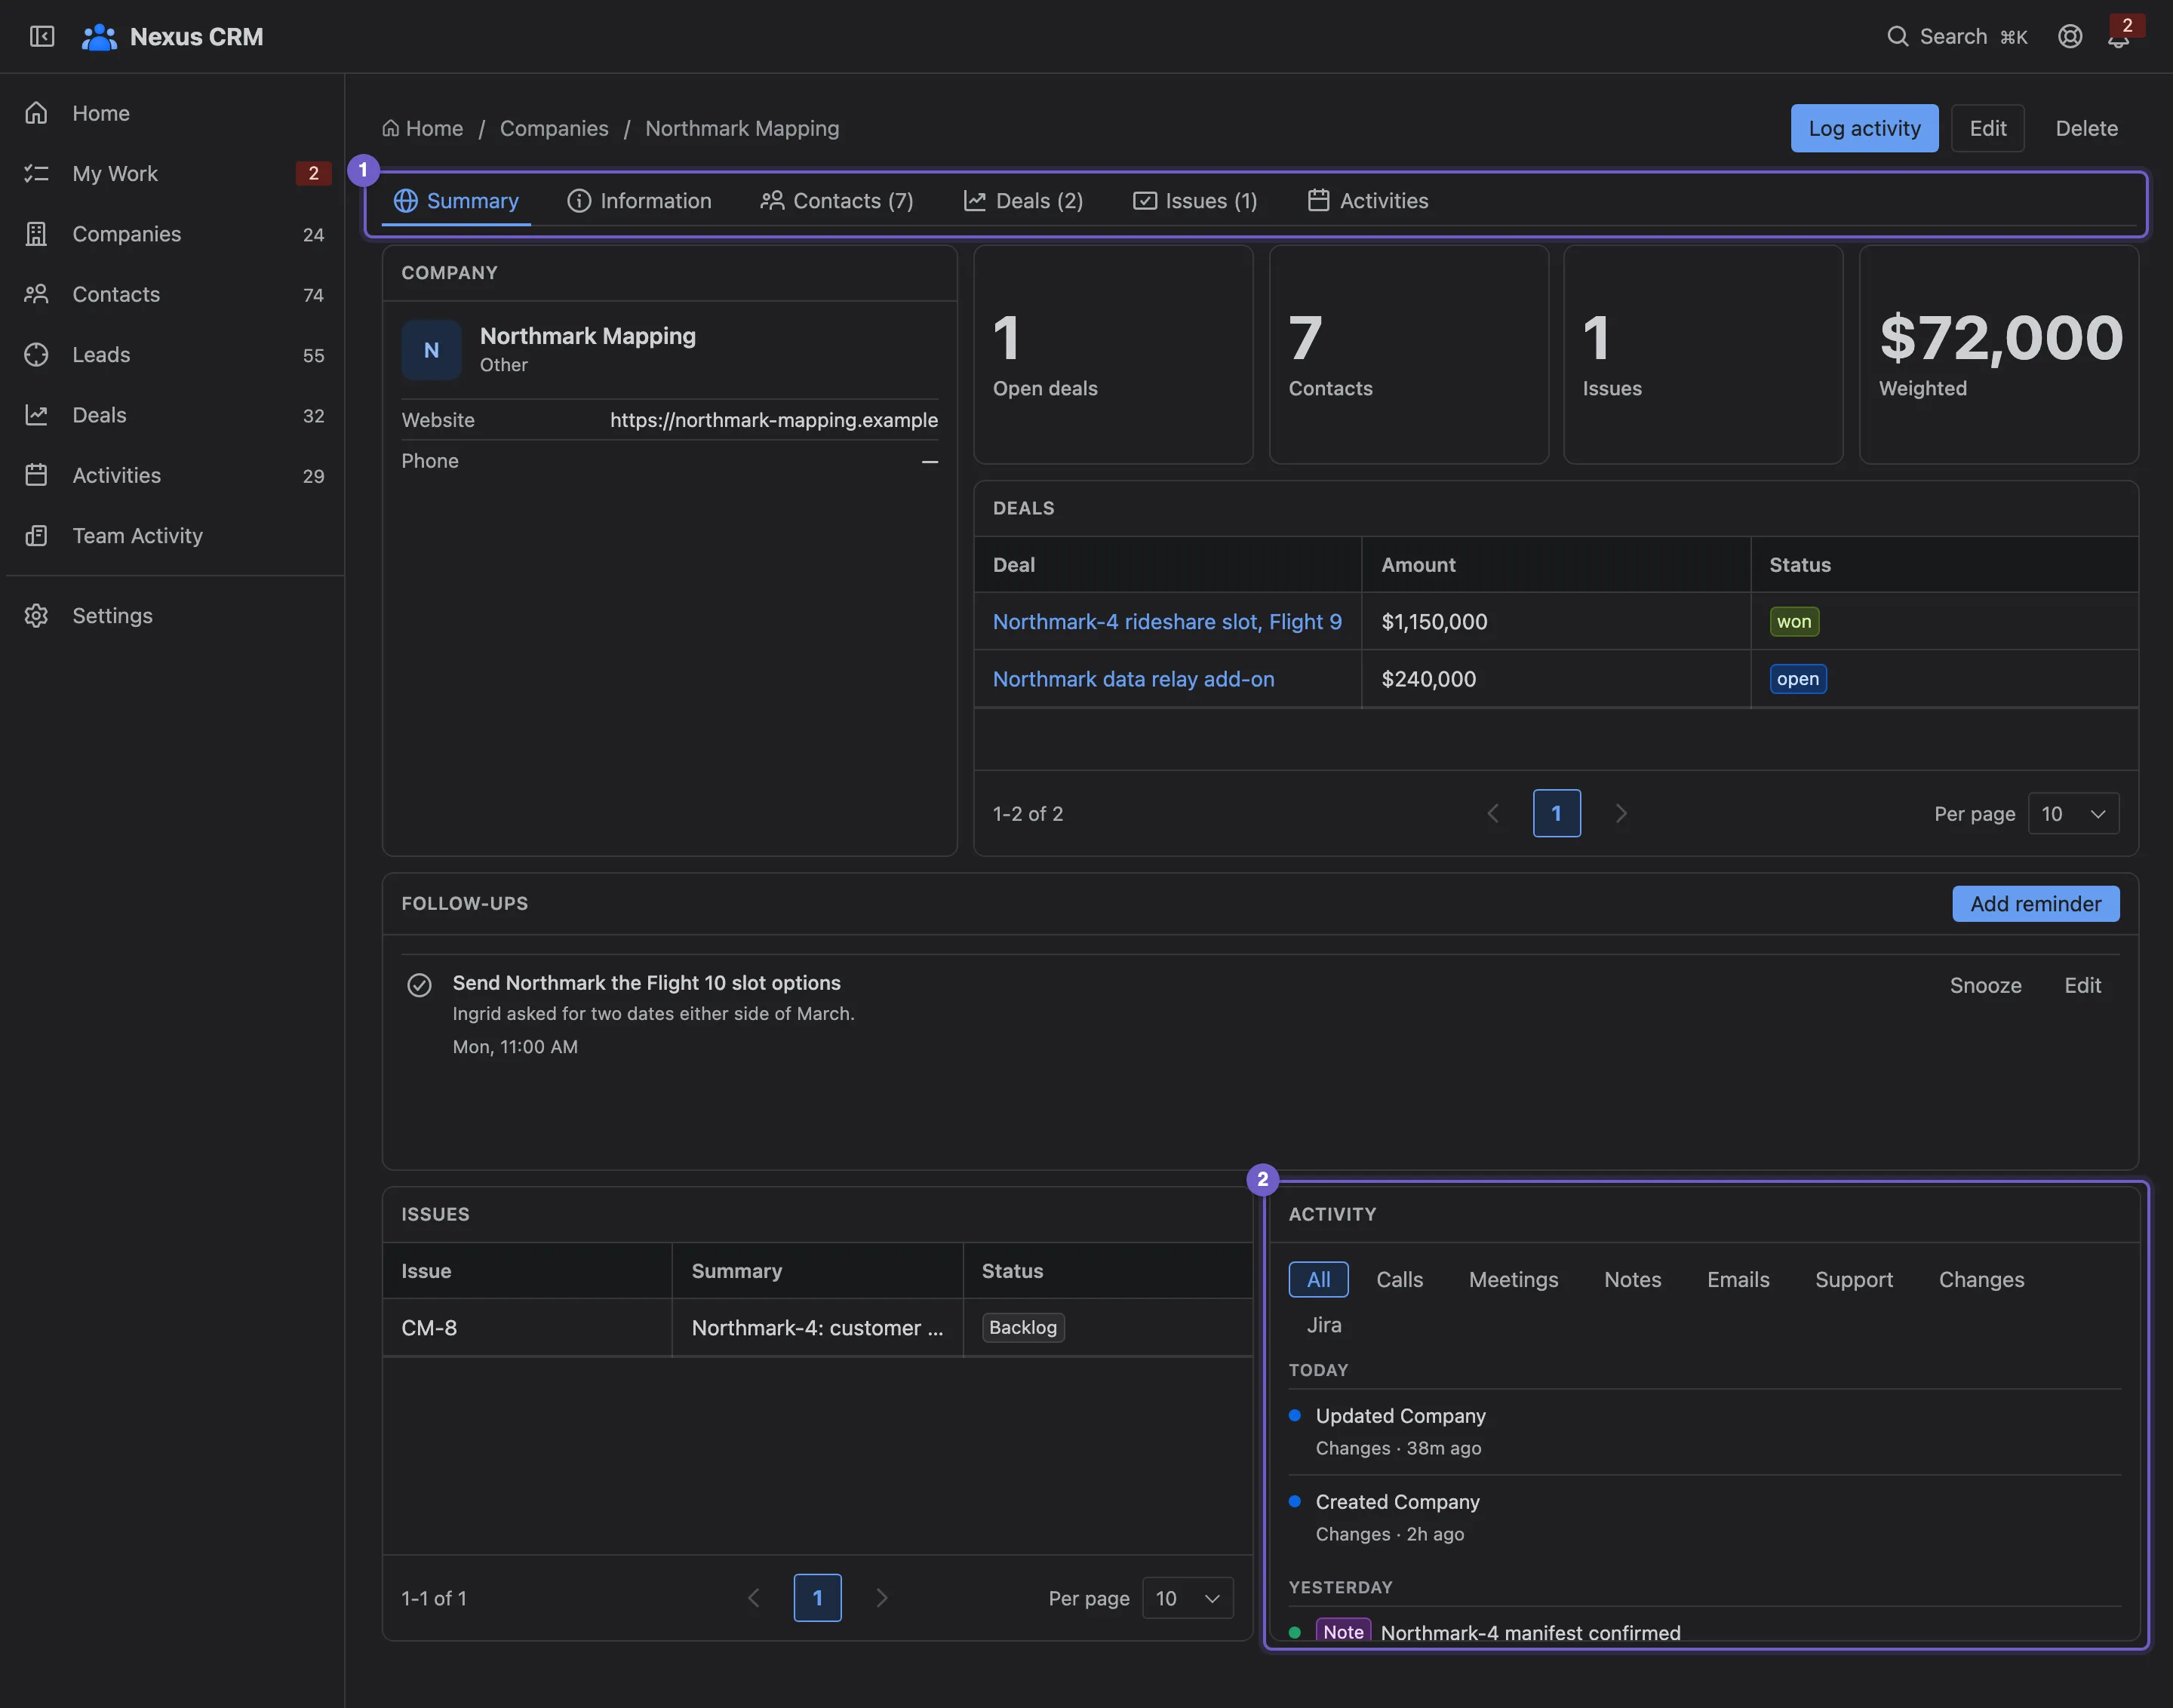Screen dimensions: 2173x1708
Task: Click the Nexus CRM logo icon
Action: (98, 37)
